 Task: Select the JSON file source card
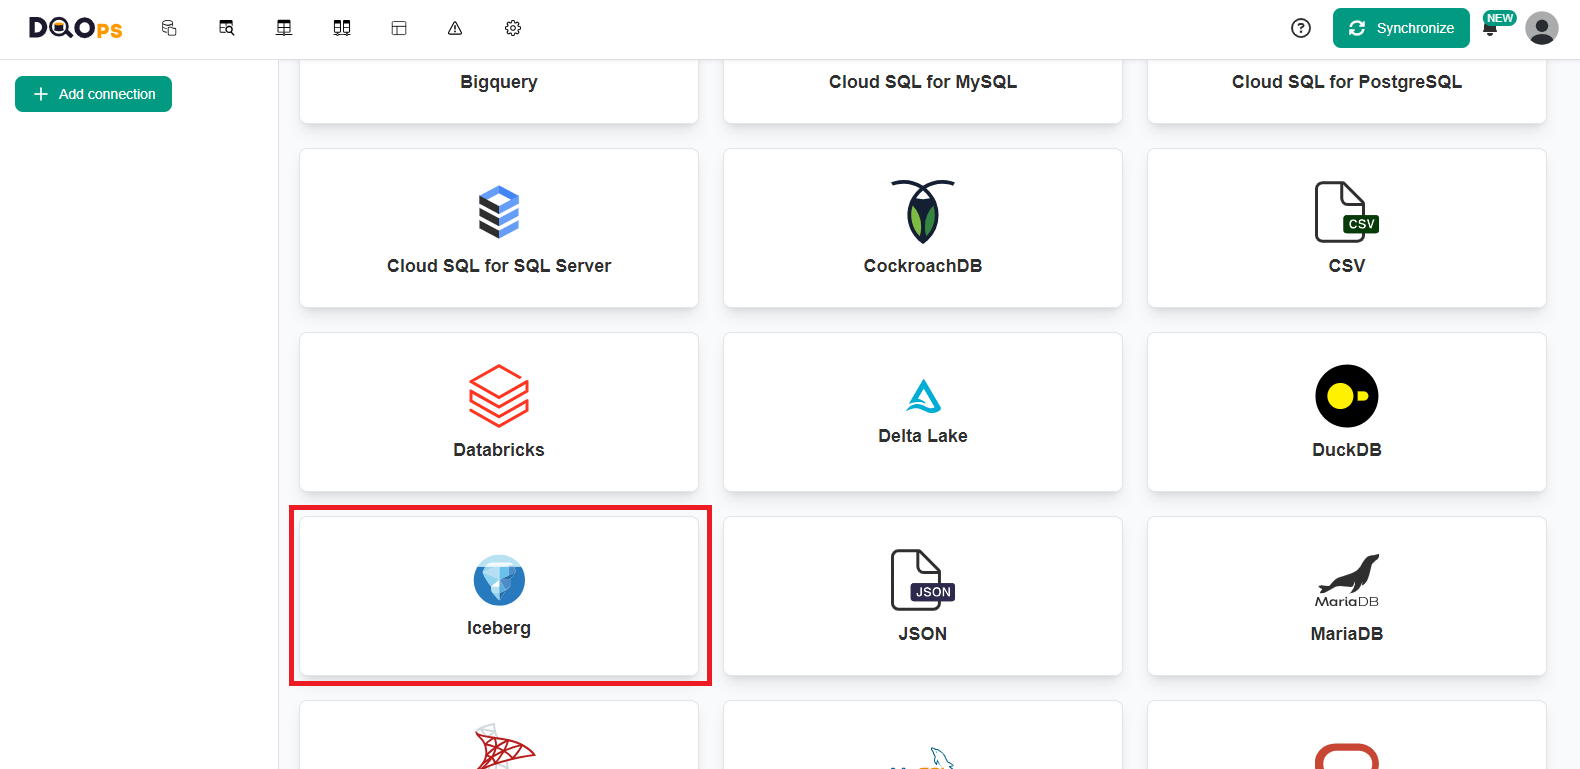(923, 596)
